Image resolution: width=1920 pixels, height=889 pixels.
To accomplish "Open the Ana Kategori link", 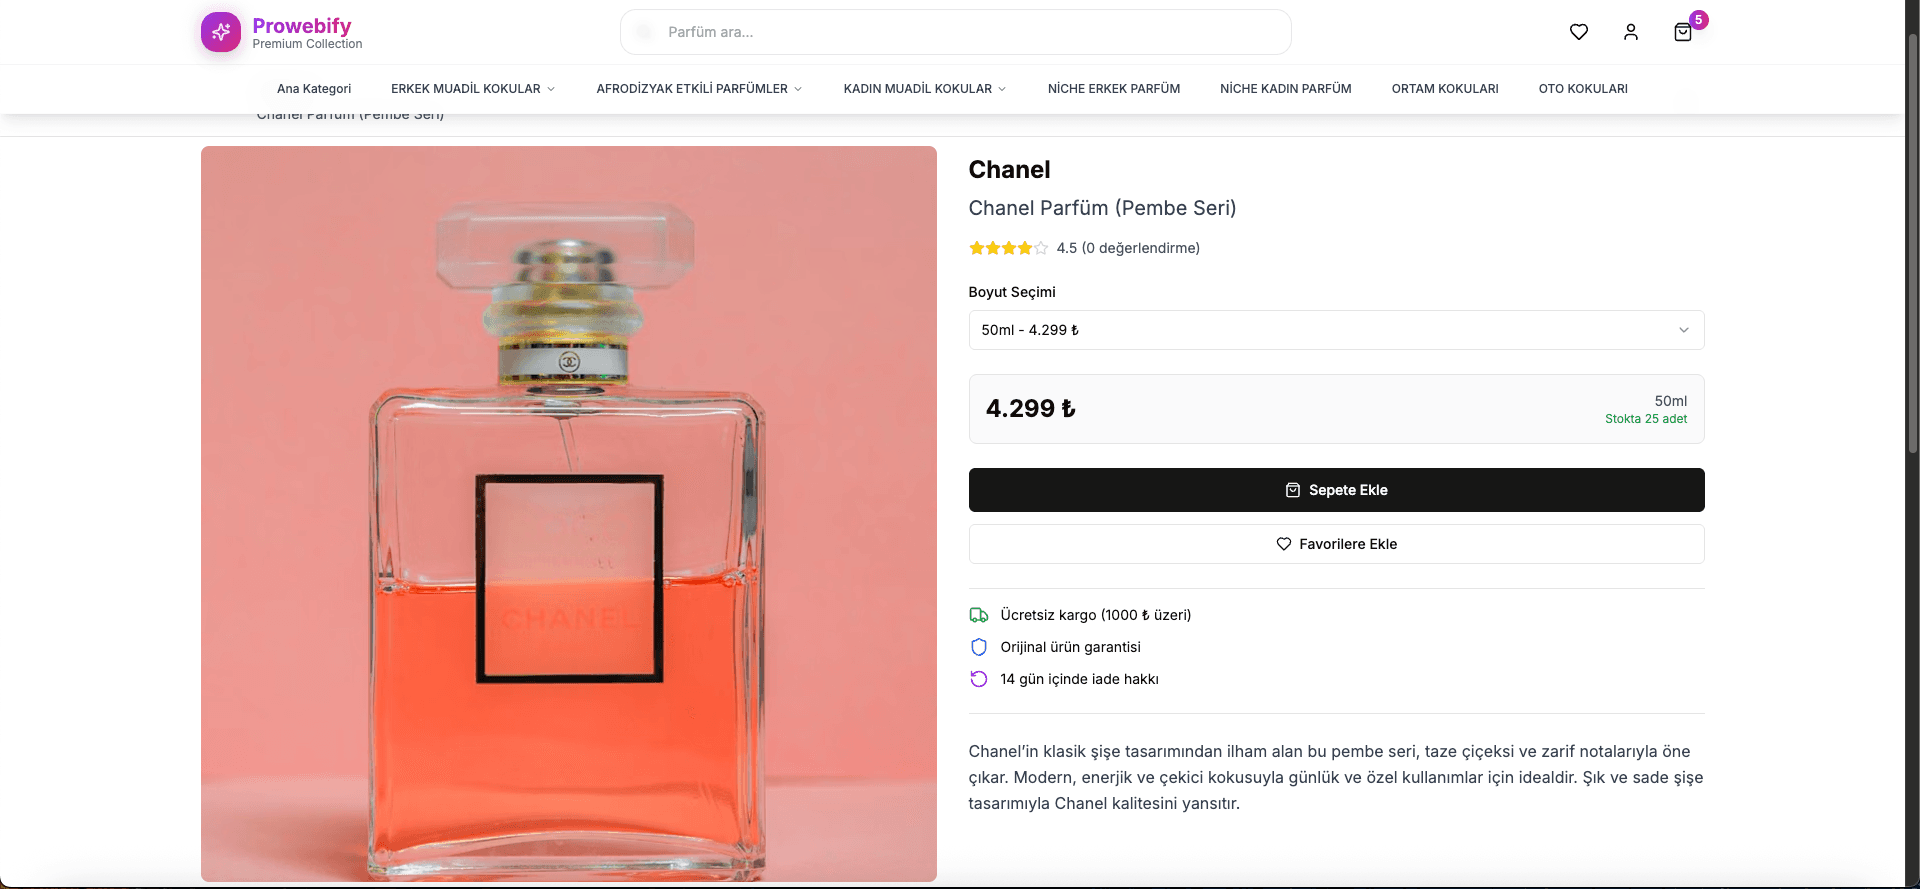I will click(x=314, y=89).
